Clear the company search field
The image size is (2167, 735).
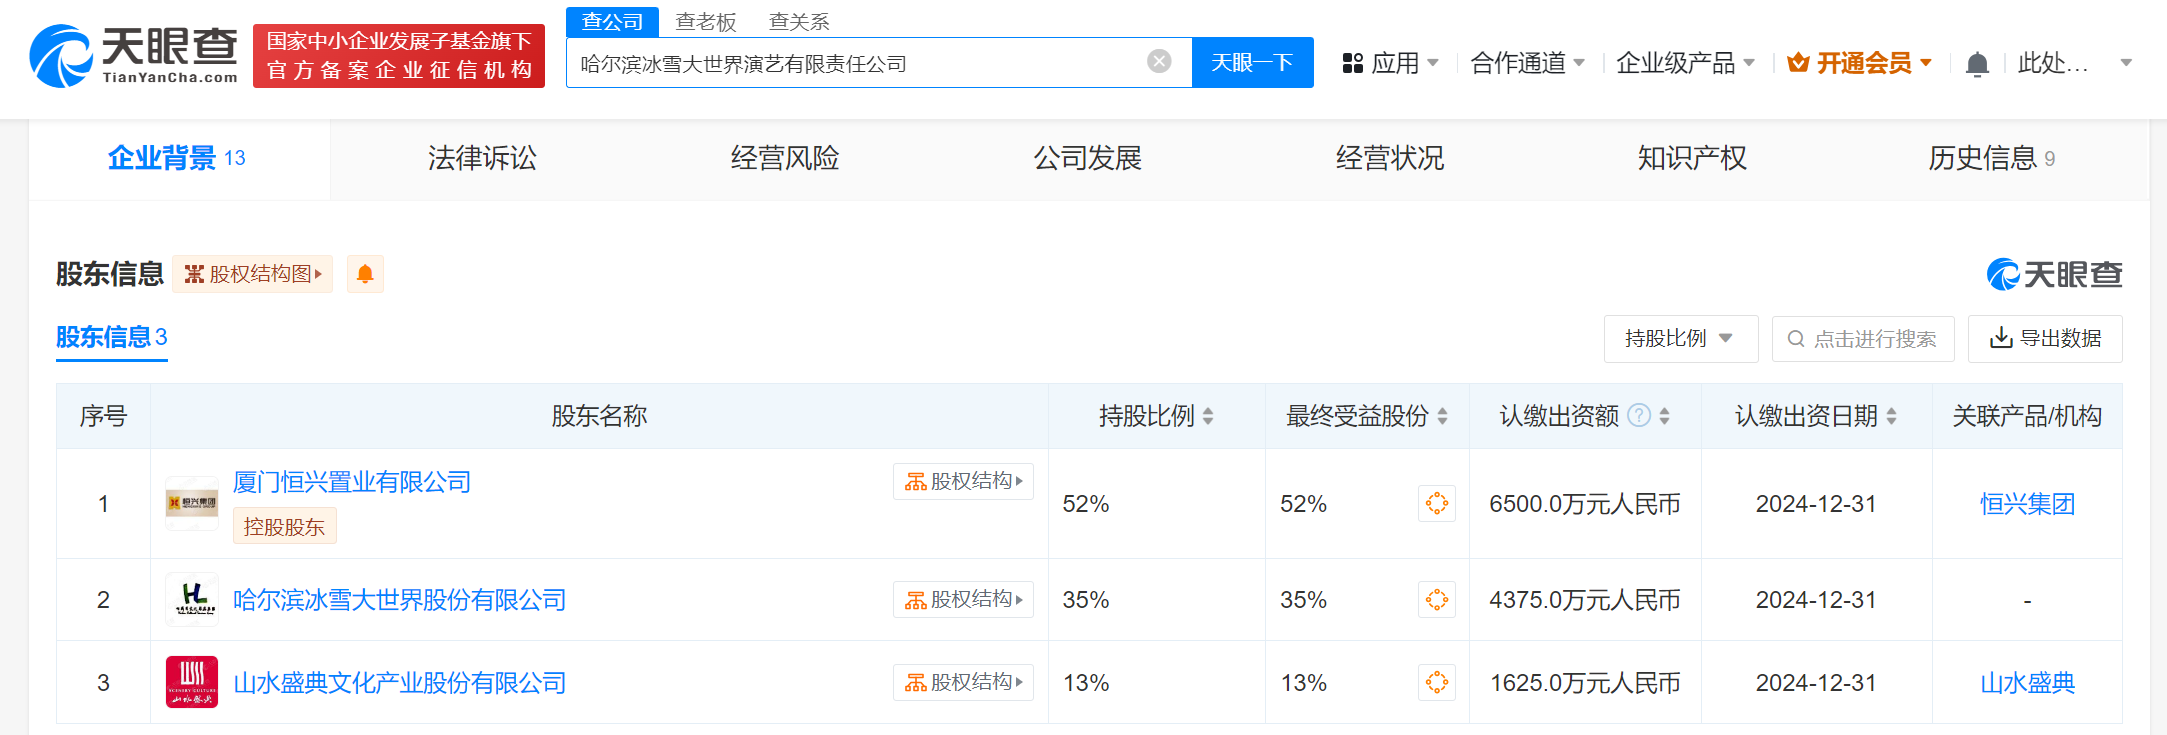coord(1159,62)
